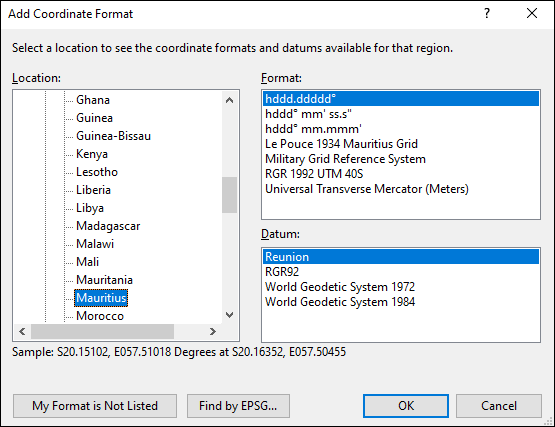Confirm with the OK button
Image resolution: width=555 pixels, height=427 pixels.
[x=406, y=406]
